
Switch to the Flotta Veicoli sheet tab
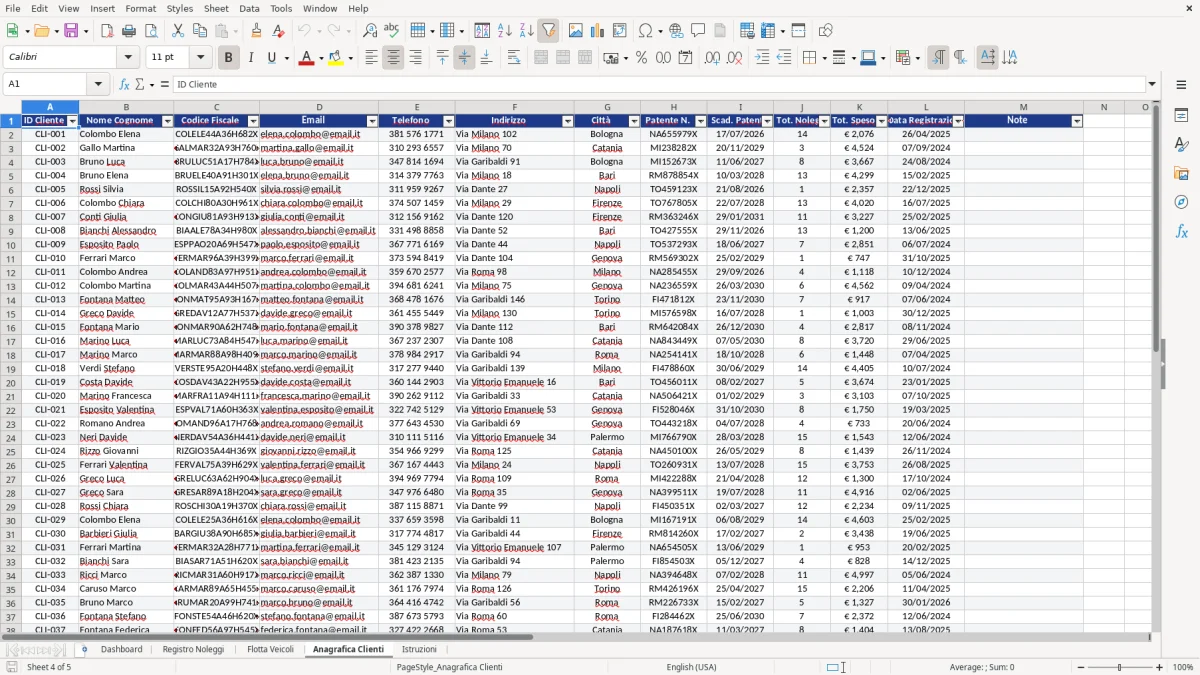tap(270, 650)
